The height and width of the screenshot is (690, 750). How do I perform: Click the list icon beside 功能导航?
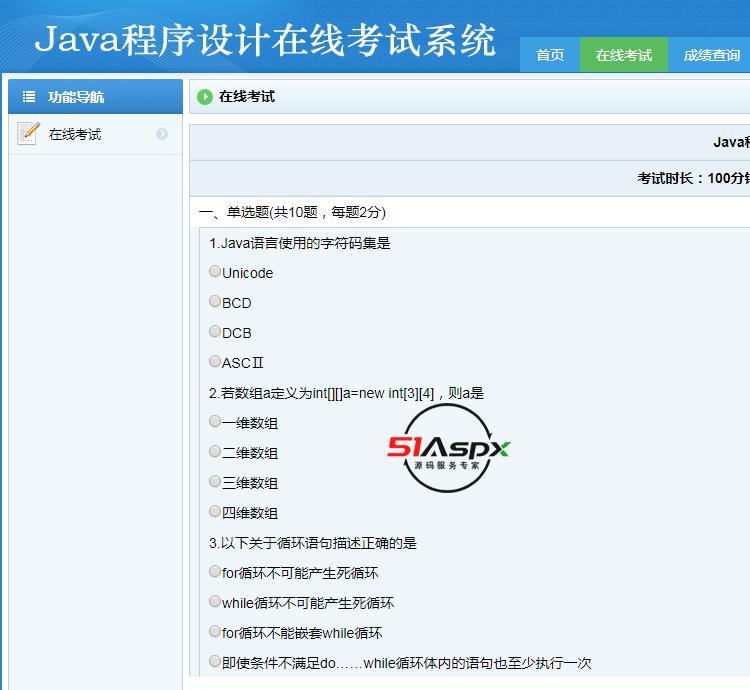coord(29,97)
